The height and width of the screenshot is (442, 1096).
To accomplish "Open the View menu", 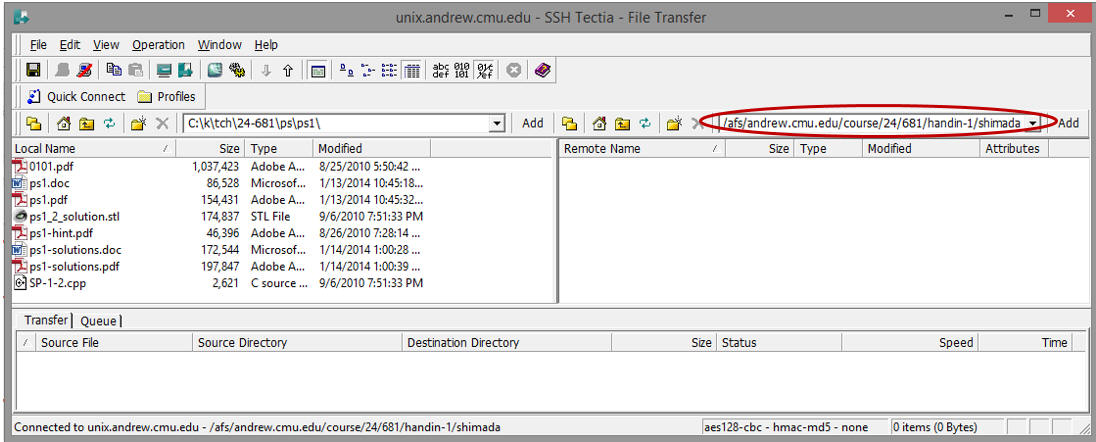I will click(x=106, y=45).
